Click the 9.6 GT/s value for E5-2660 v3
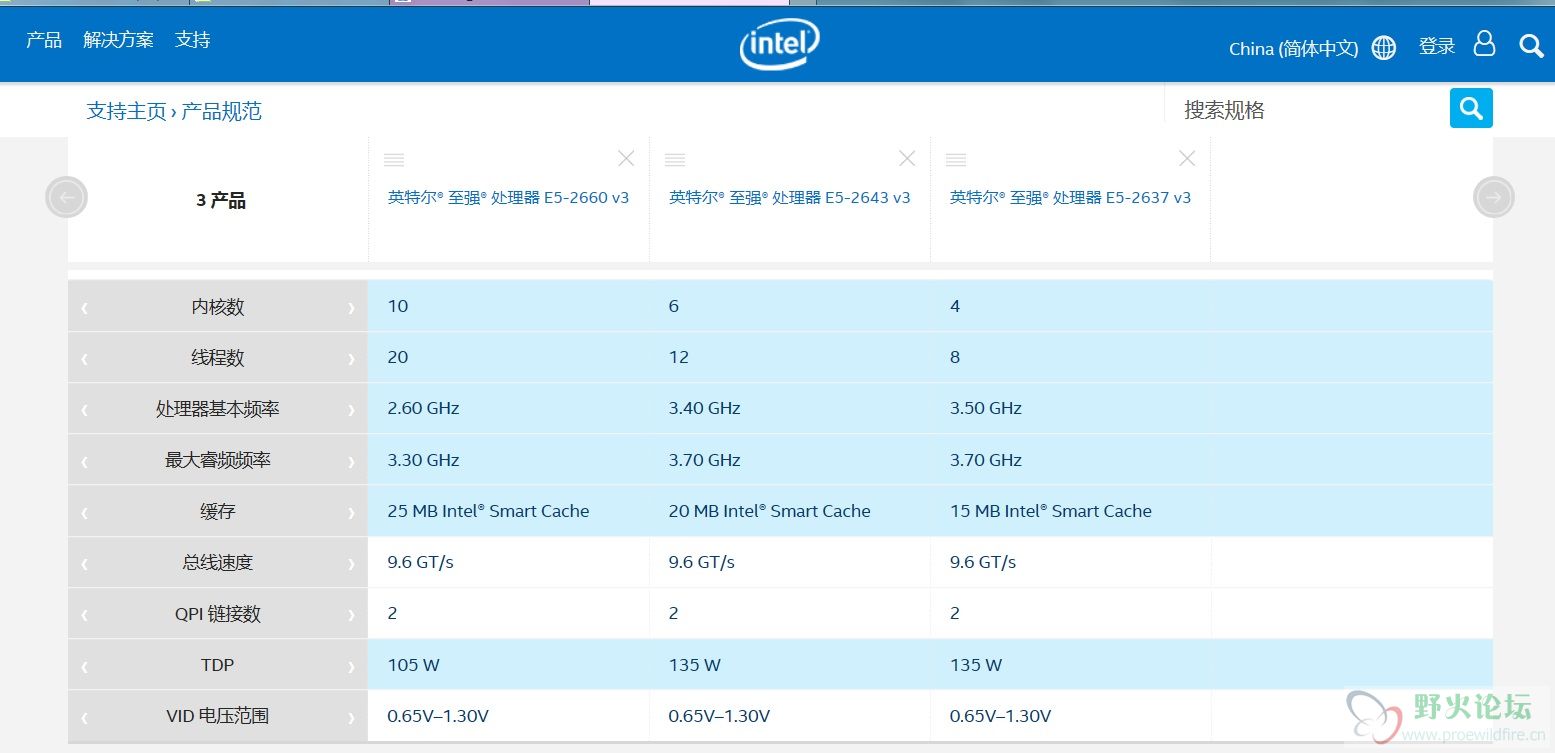 (x=420, y=562)
